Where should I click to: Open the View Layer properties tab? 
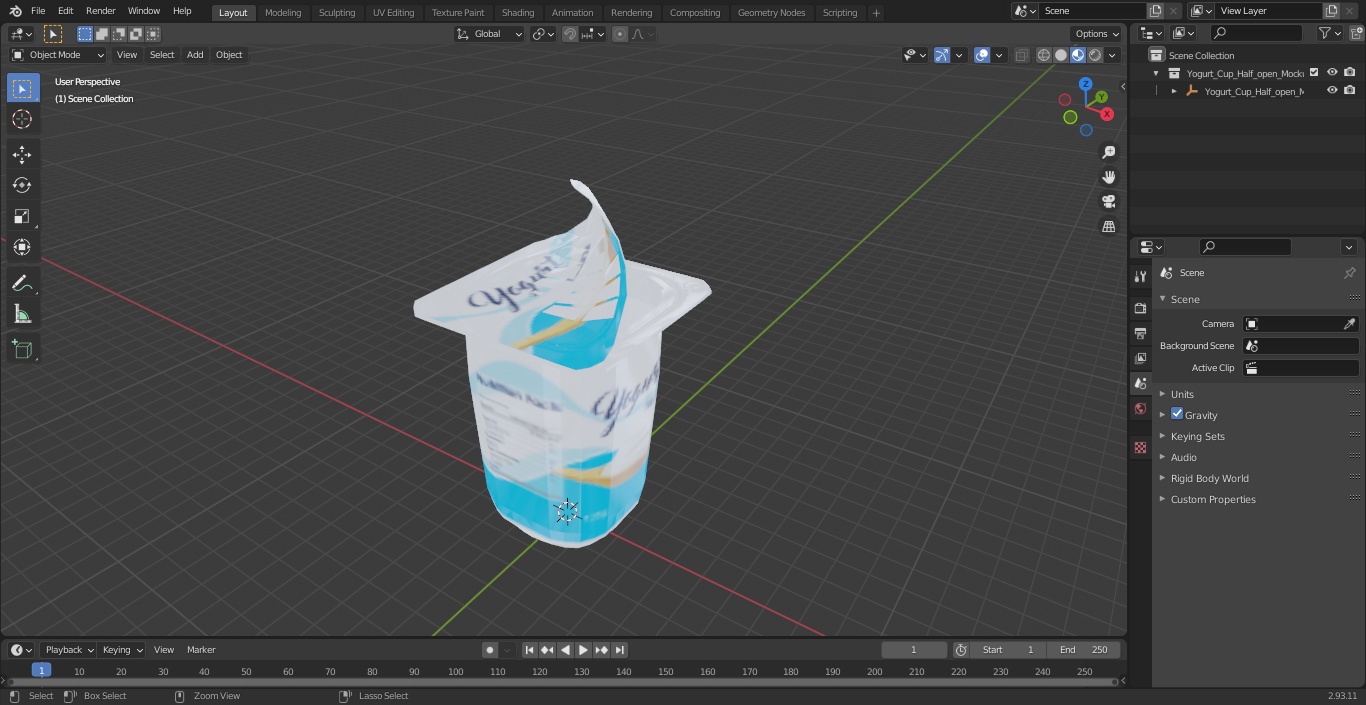pyautogui.click(x=1140, y=358)
